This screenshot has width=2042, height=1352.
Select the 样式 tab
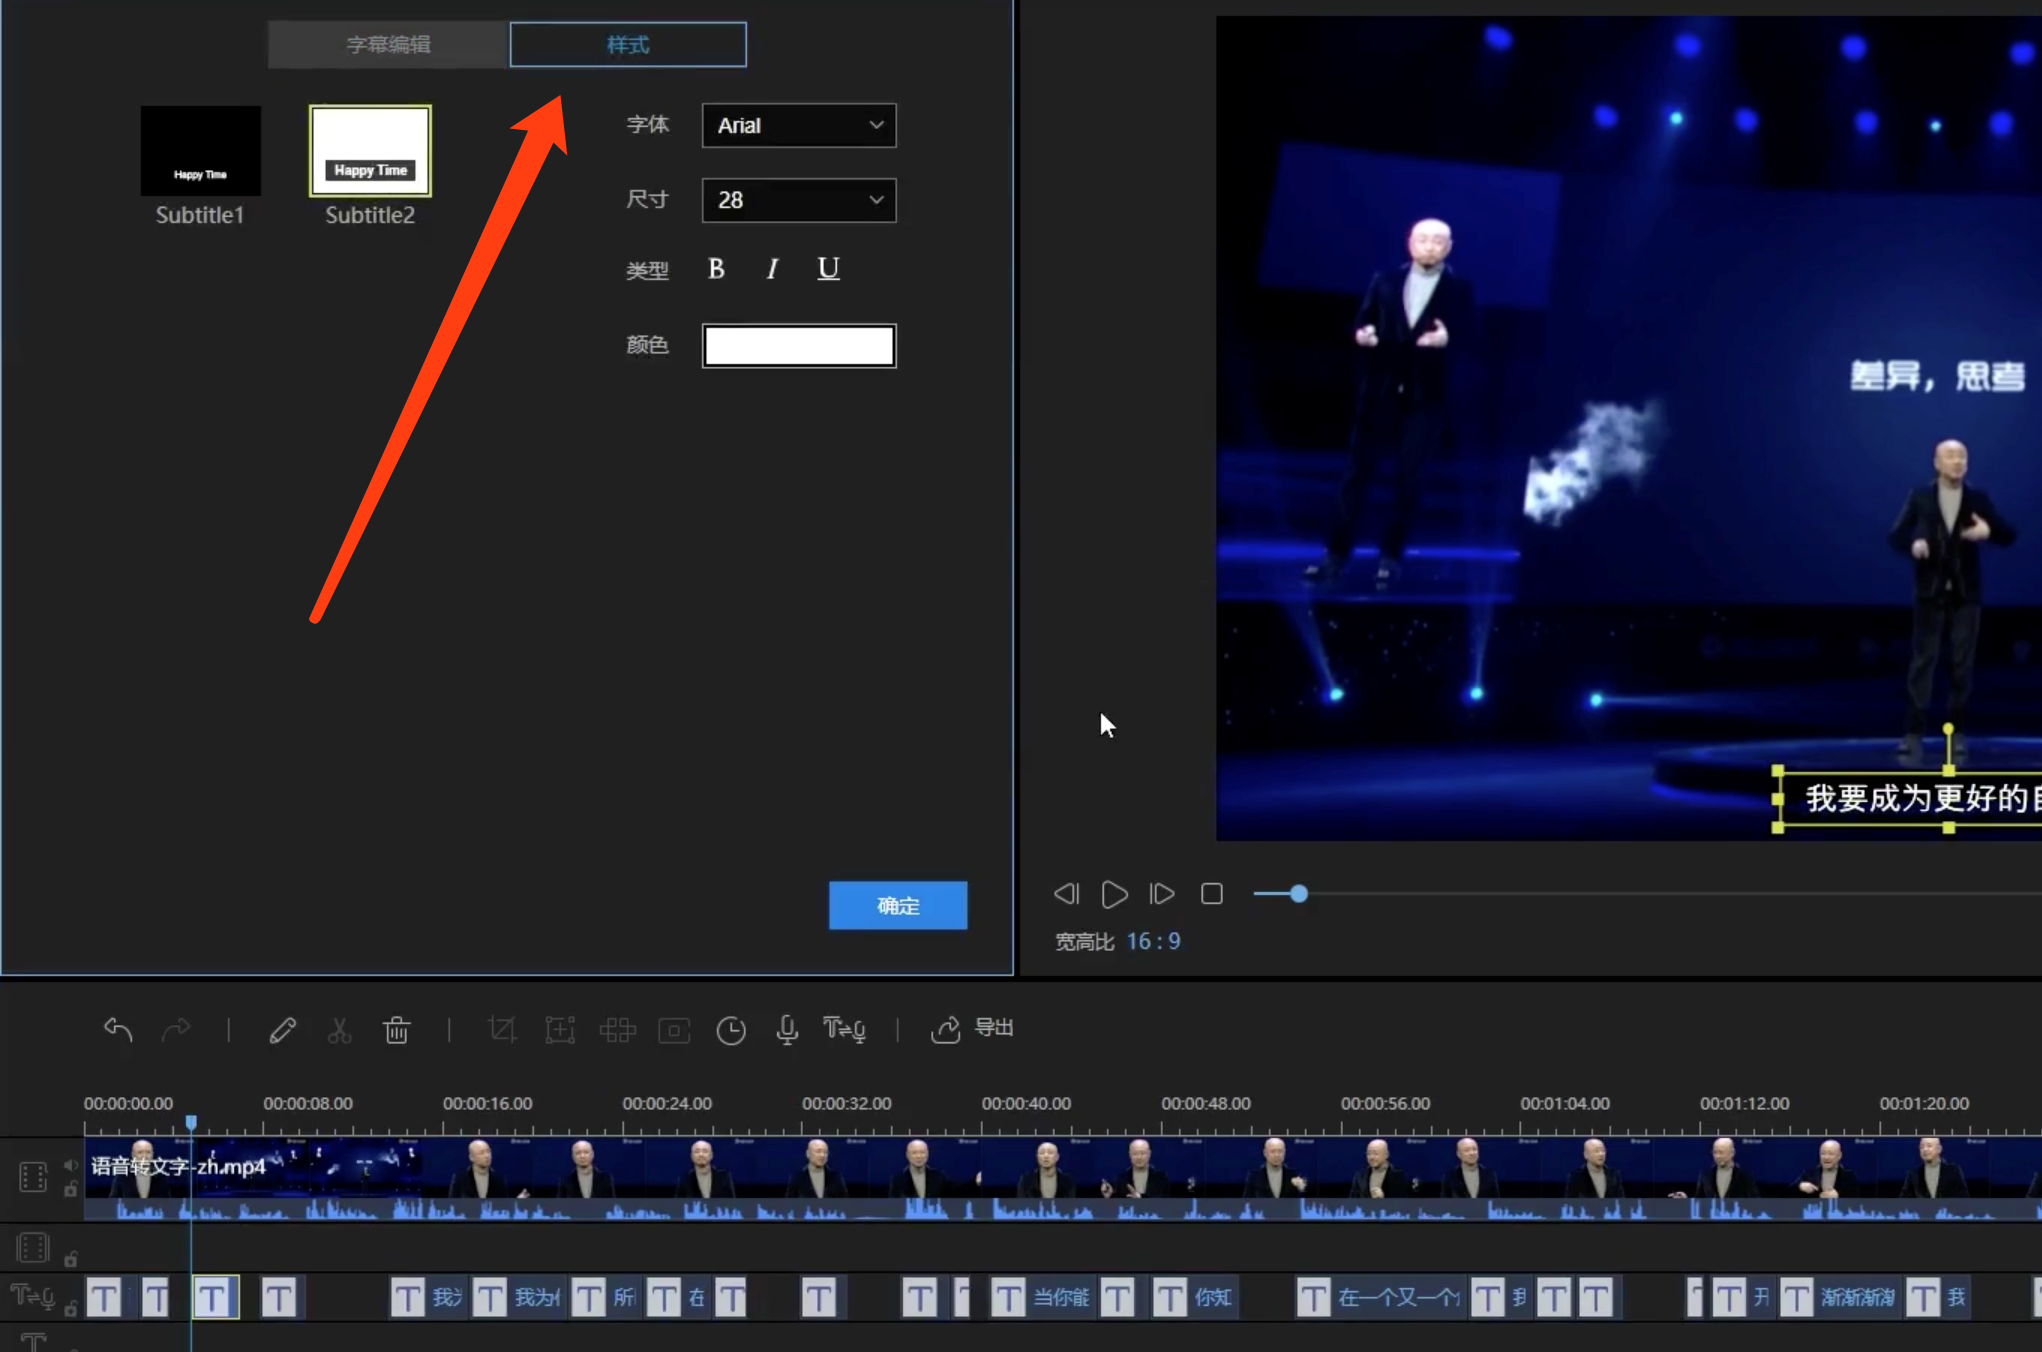pos(628,45)
